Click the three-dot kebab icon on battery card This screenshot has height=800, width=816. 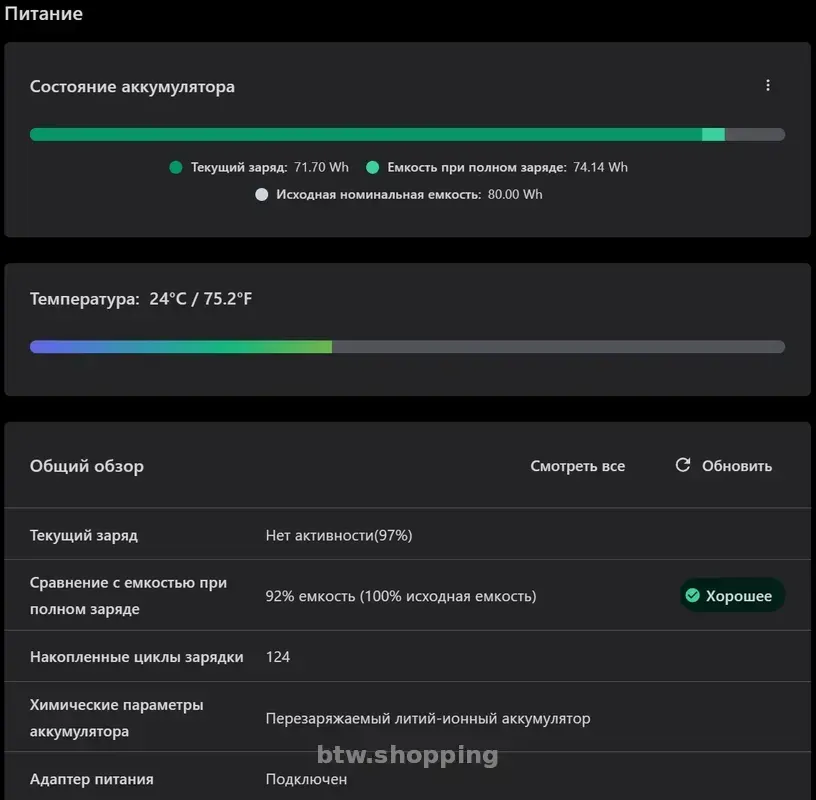768,85
